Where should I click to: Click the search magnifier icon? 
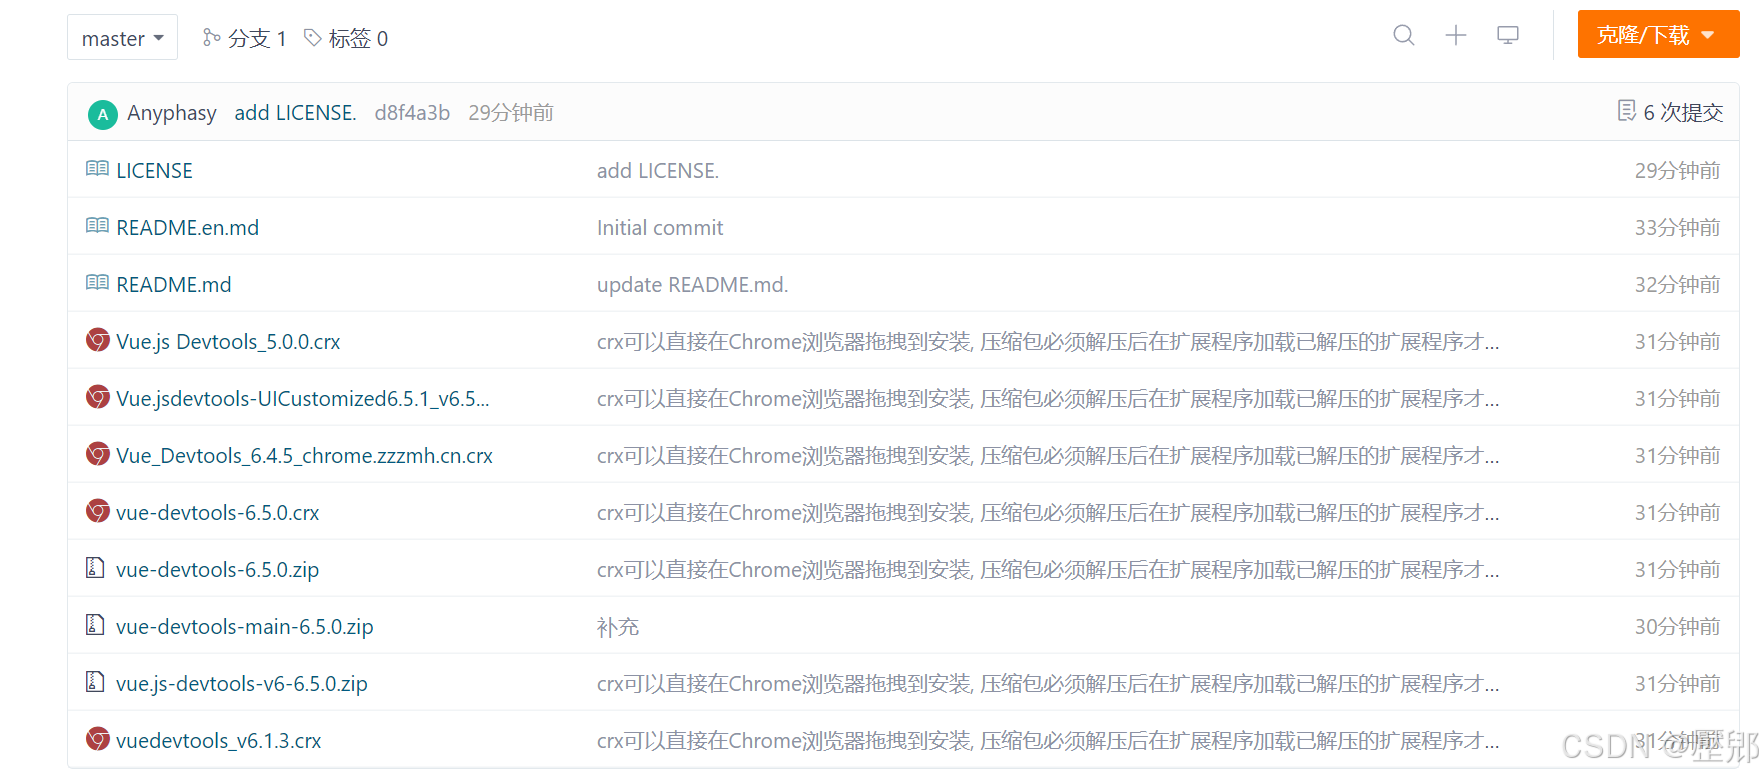1404,36
